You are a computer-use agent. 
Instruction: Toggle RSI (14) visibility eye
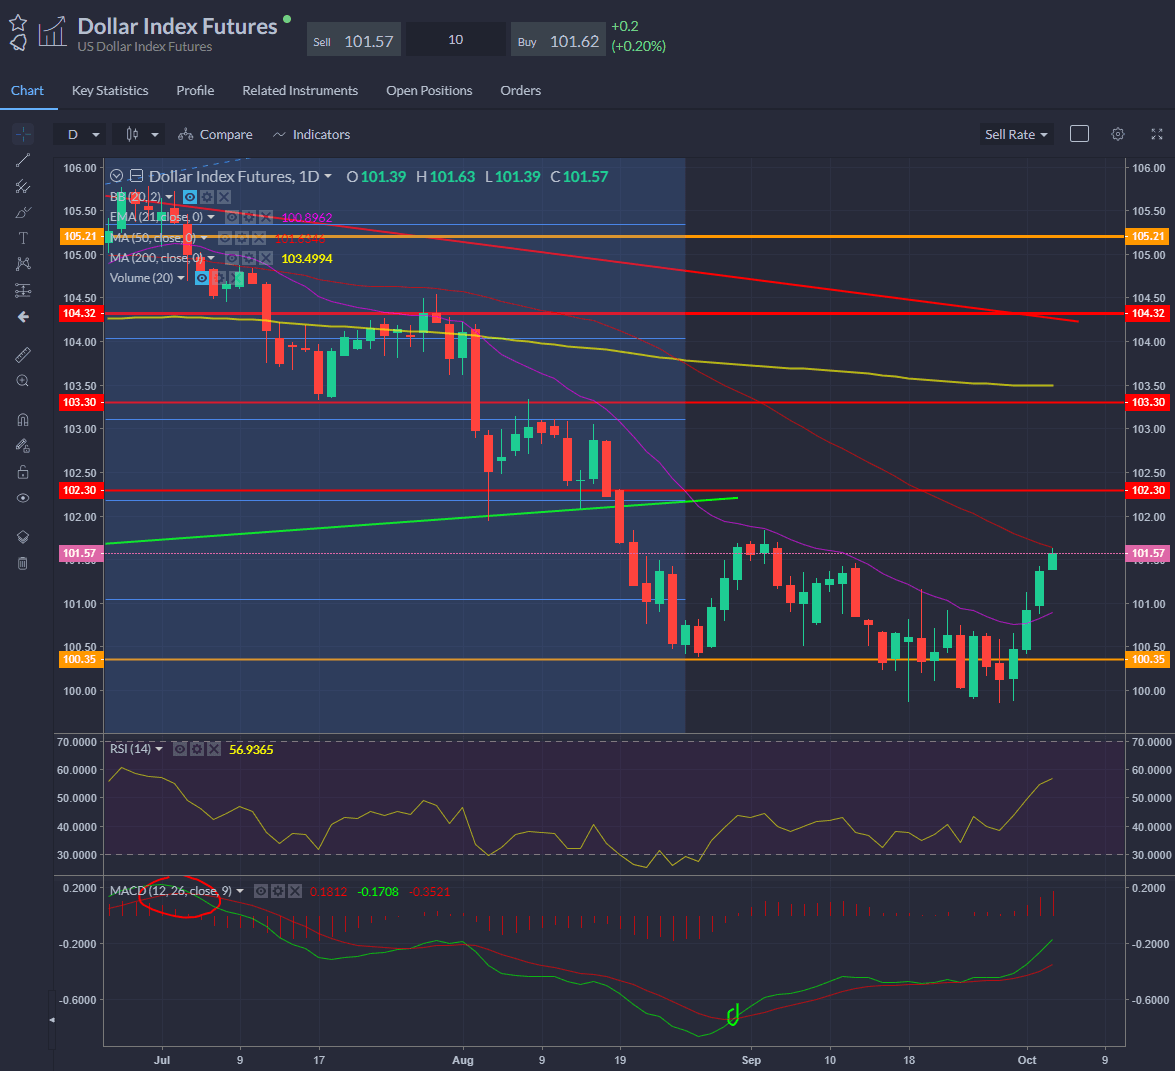[180, 749]
